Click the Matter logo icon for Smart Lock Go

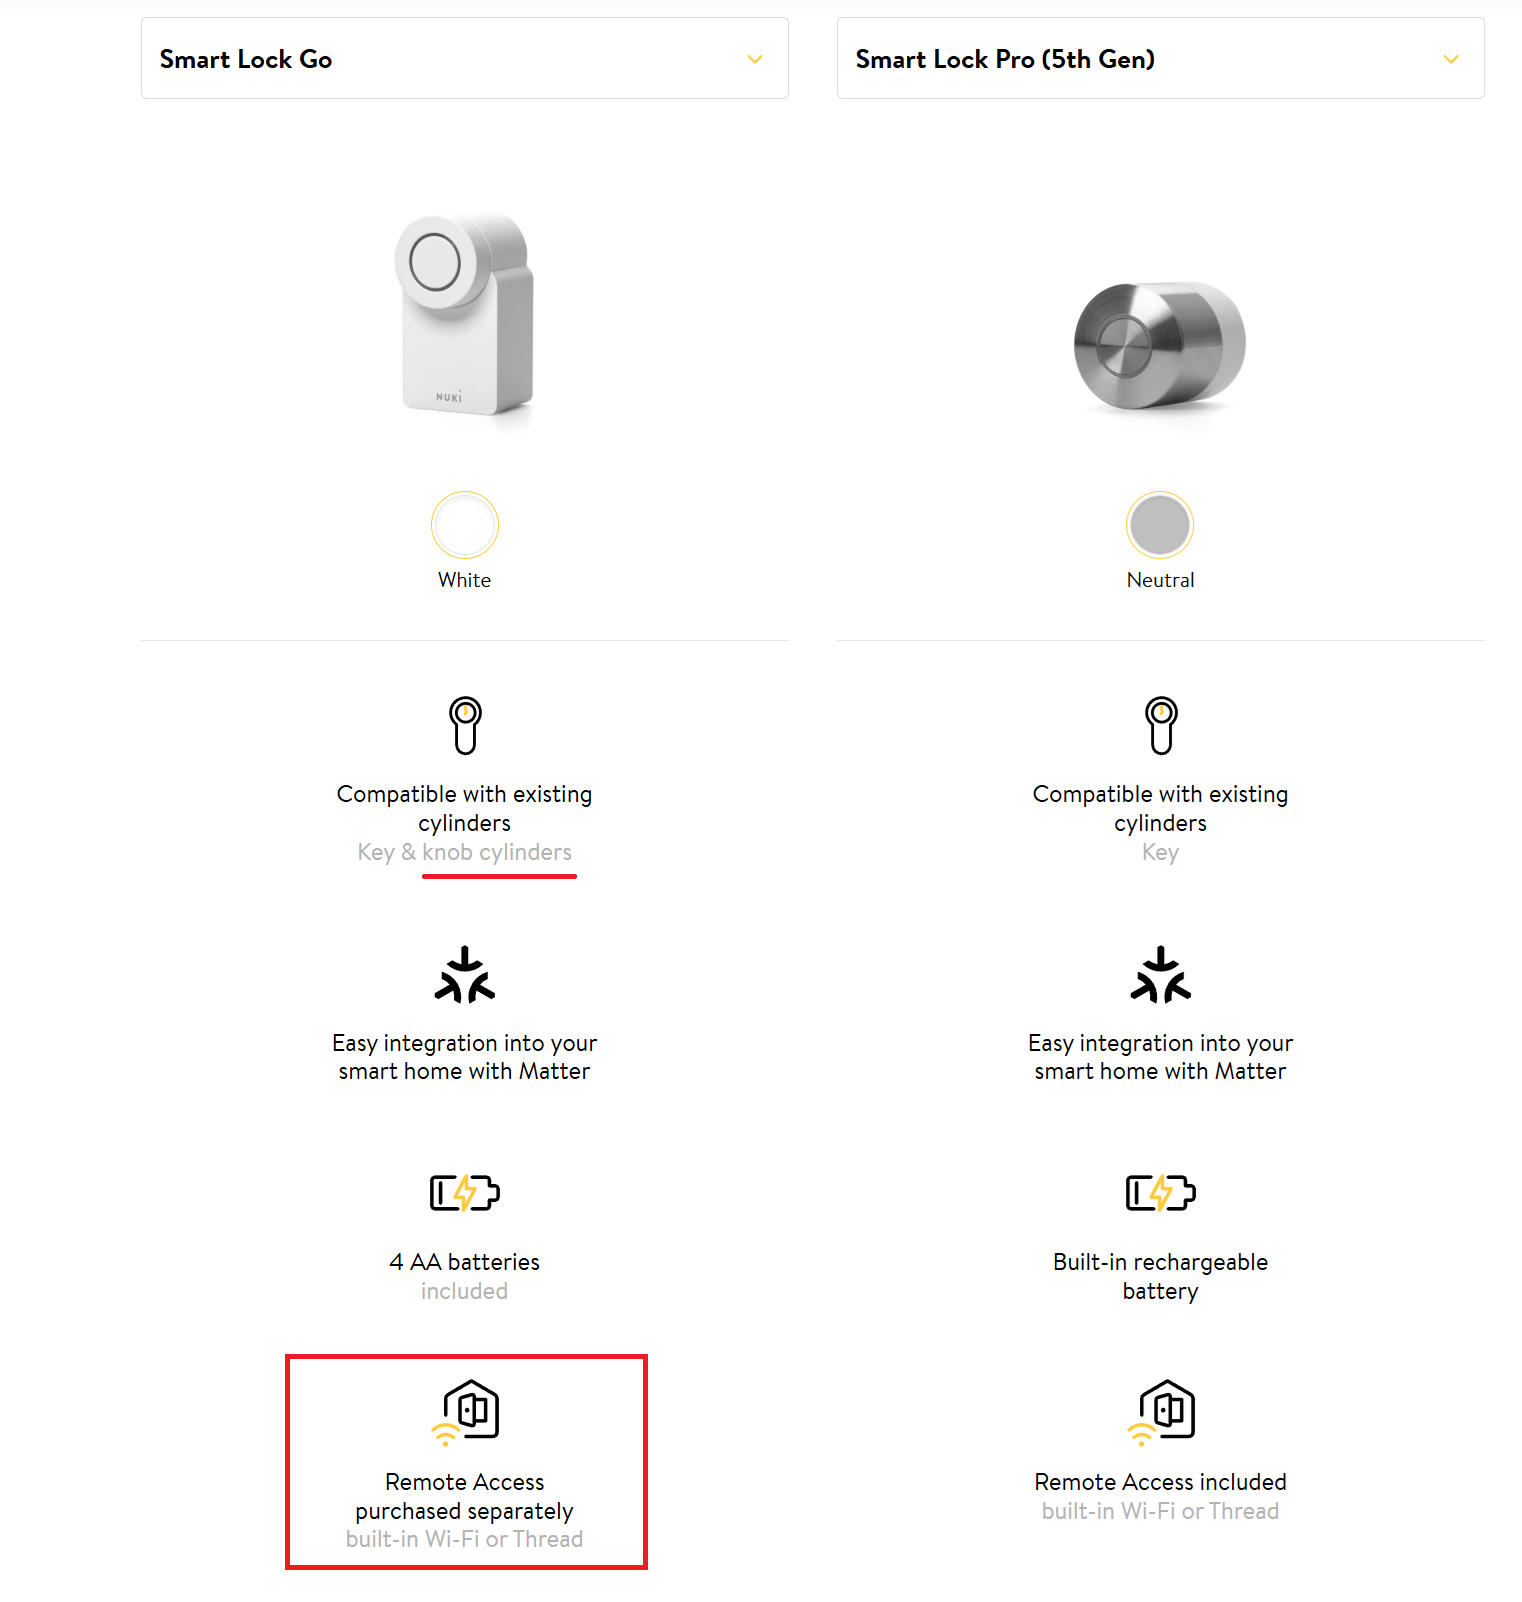point(465,975)
